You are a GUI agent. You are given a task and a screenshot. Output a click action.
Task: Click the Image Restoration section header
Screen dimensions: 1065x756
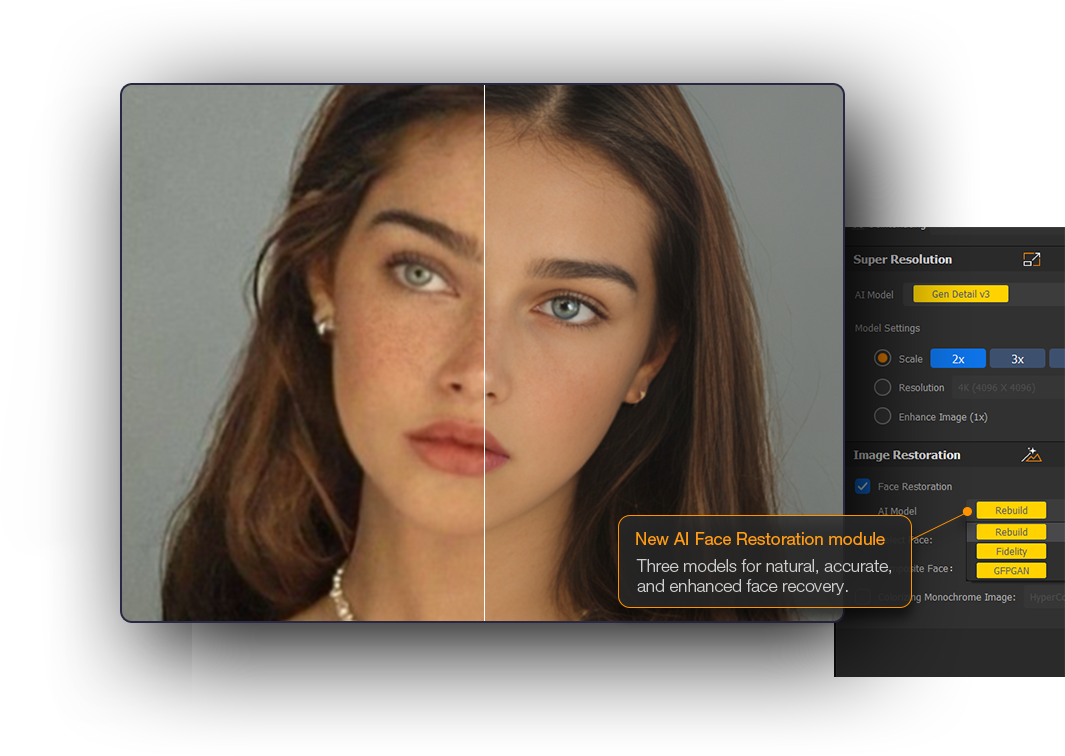[x=906, y=455]
